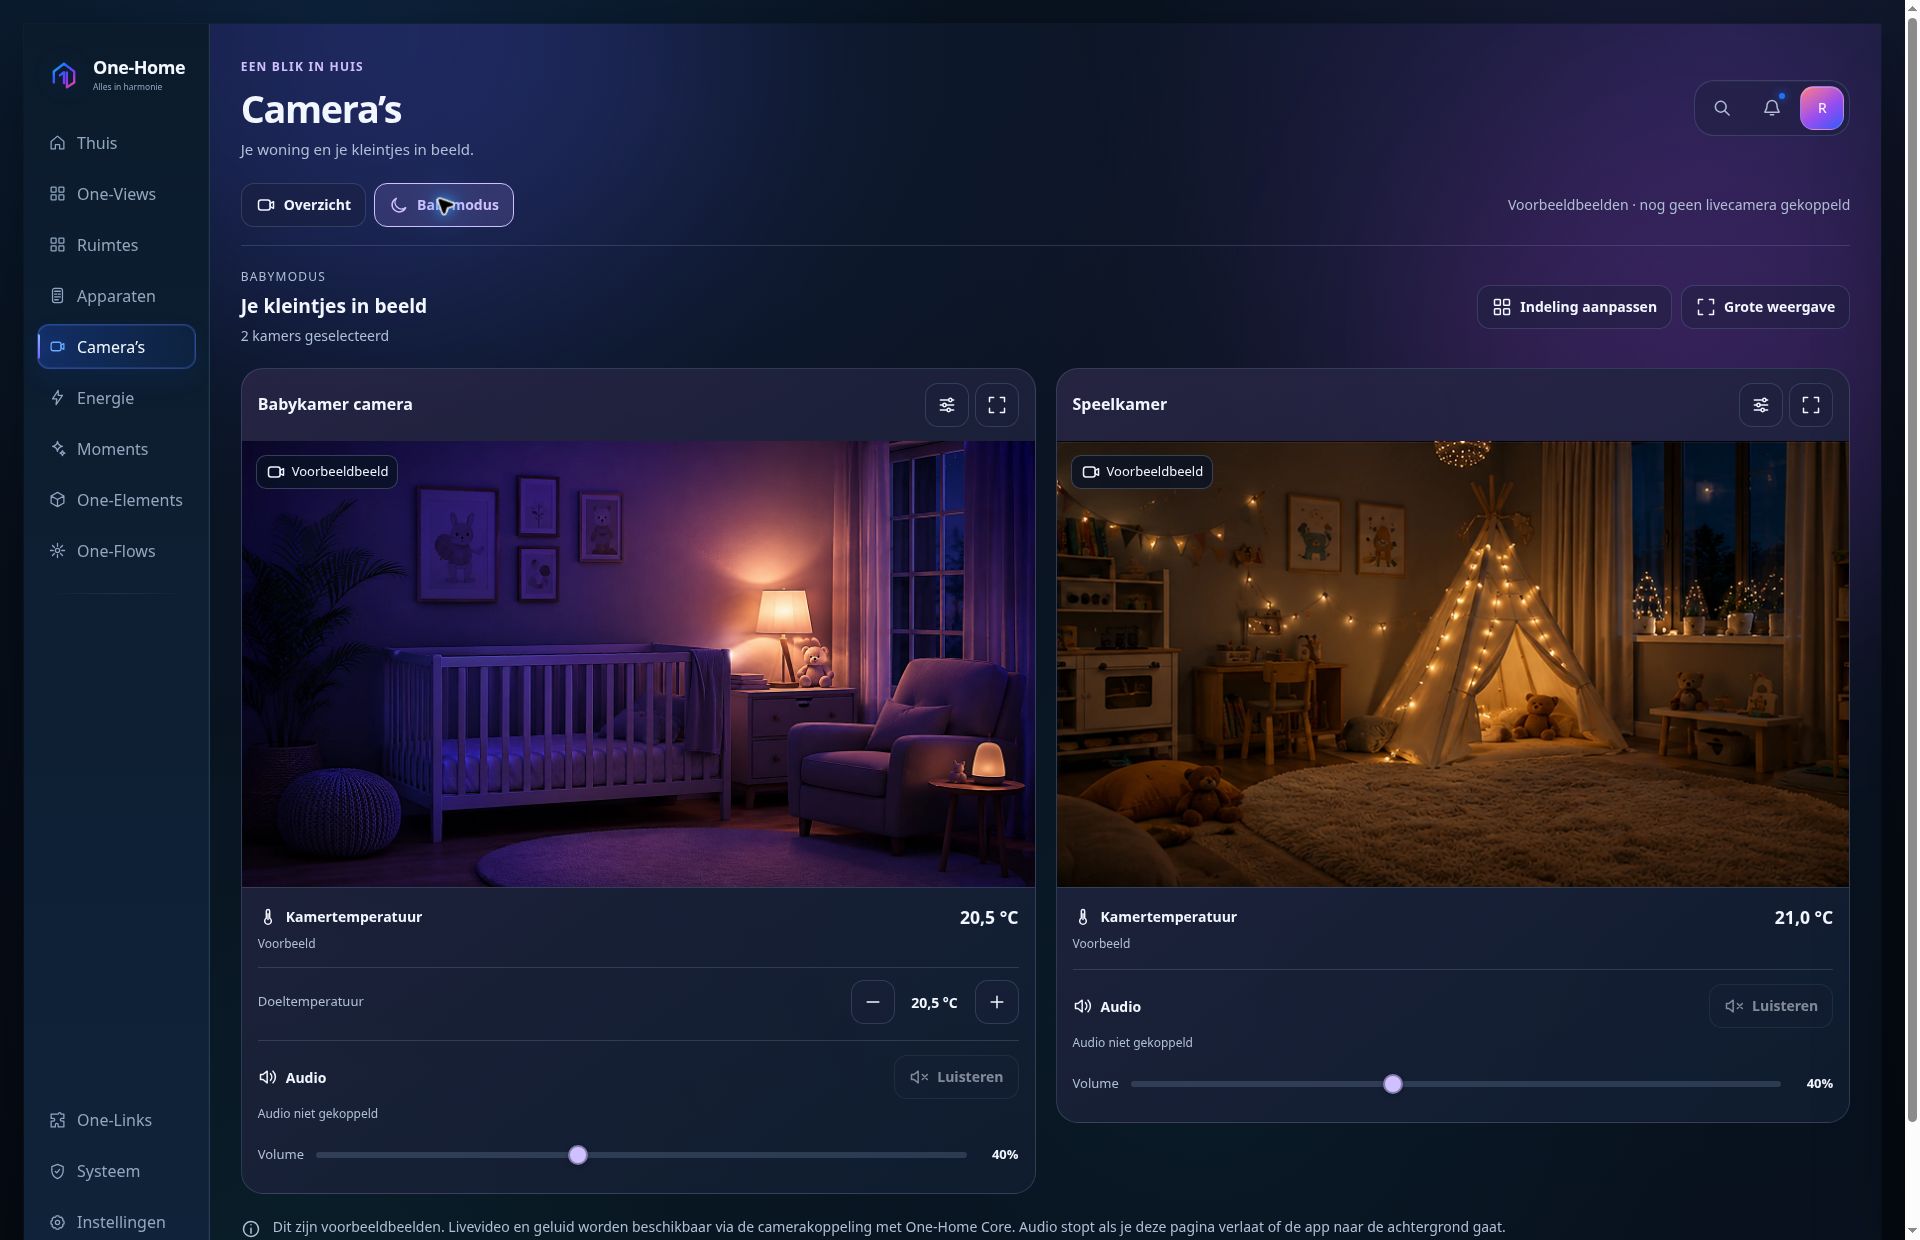Click the thermometer icon in Babykamer card

268,917
